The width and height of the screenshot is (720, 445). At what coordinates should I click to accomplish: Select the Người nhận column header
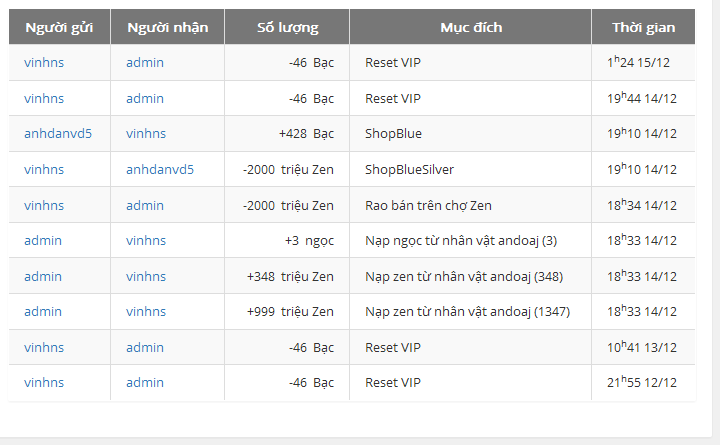click(x=168, y=28)
